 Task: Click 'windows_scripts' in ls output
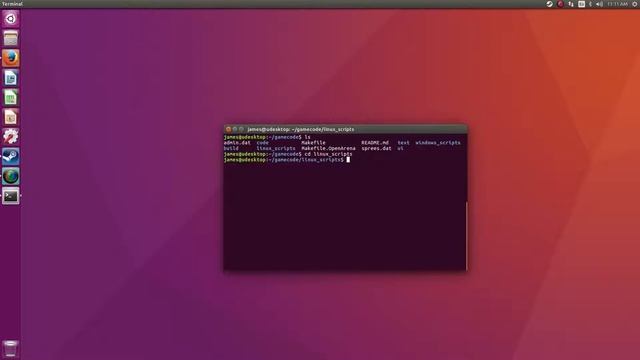[x=438, y=143]
